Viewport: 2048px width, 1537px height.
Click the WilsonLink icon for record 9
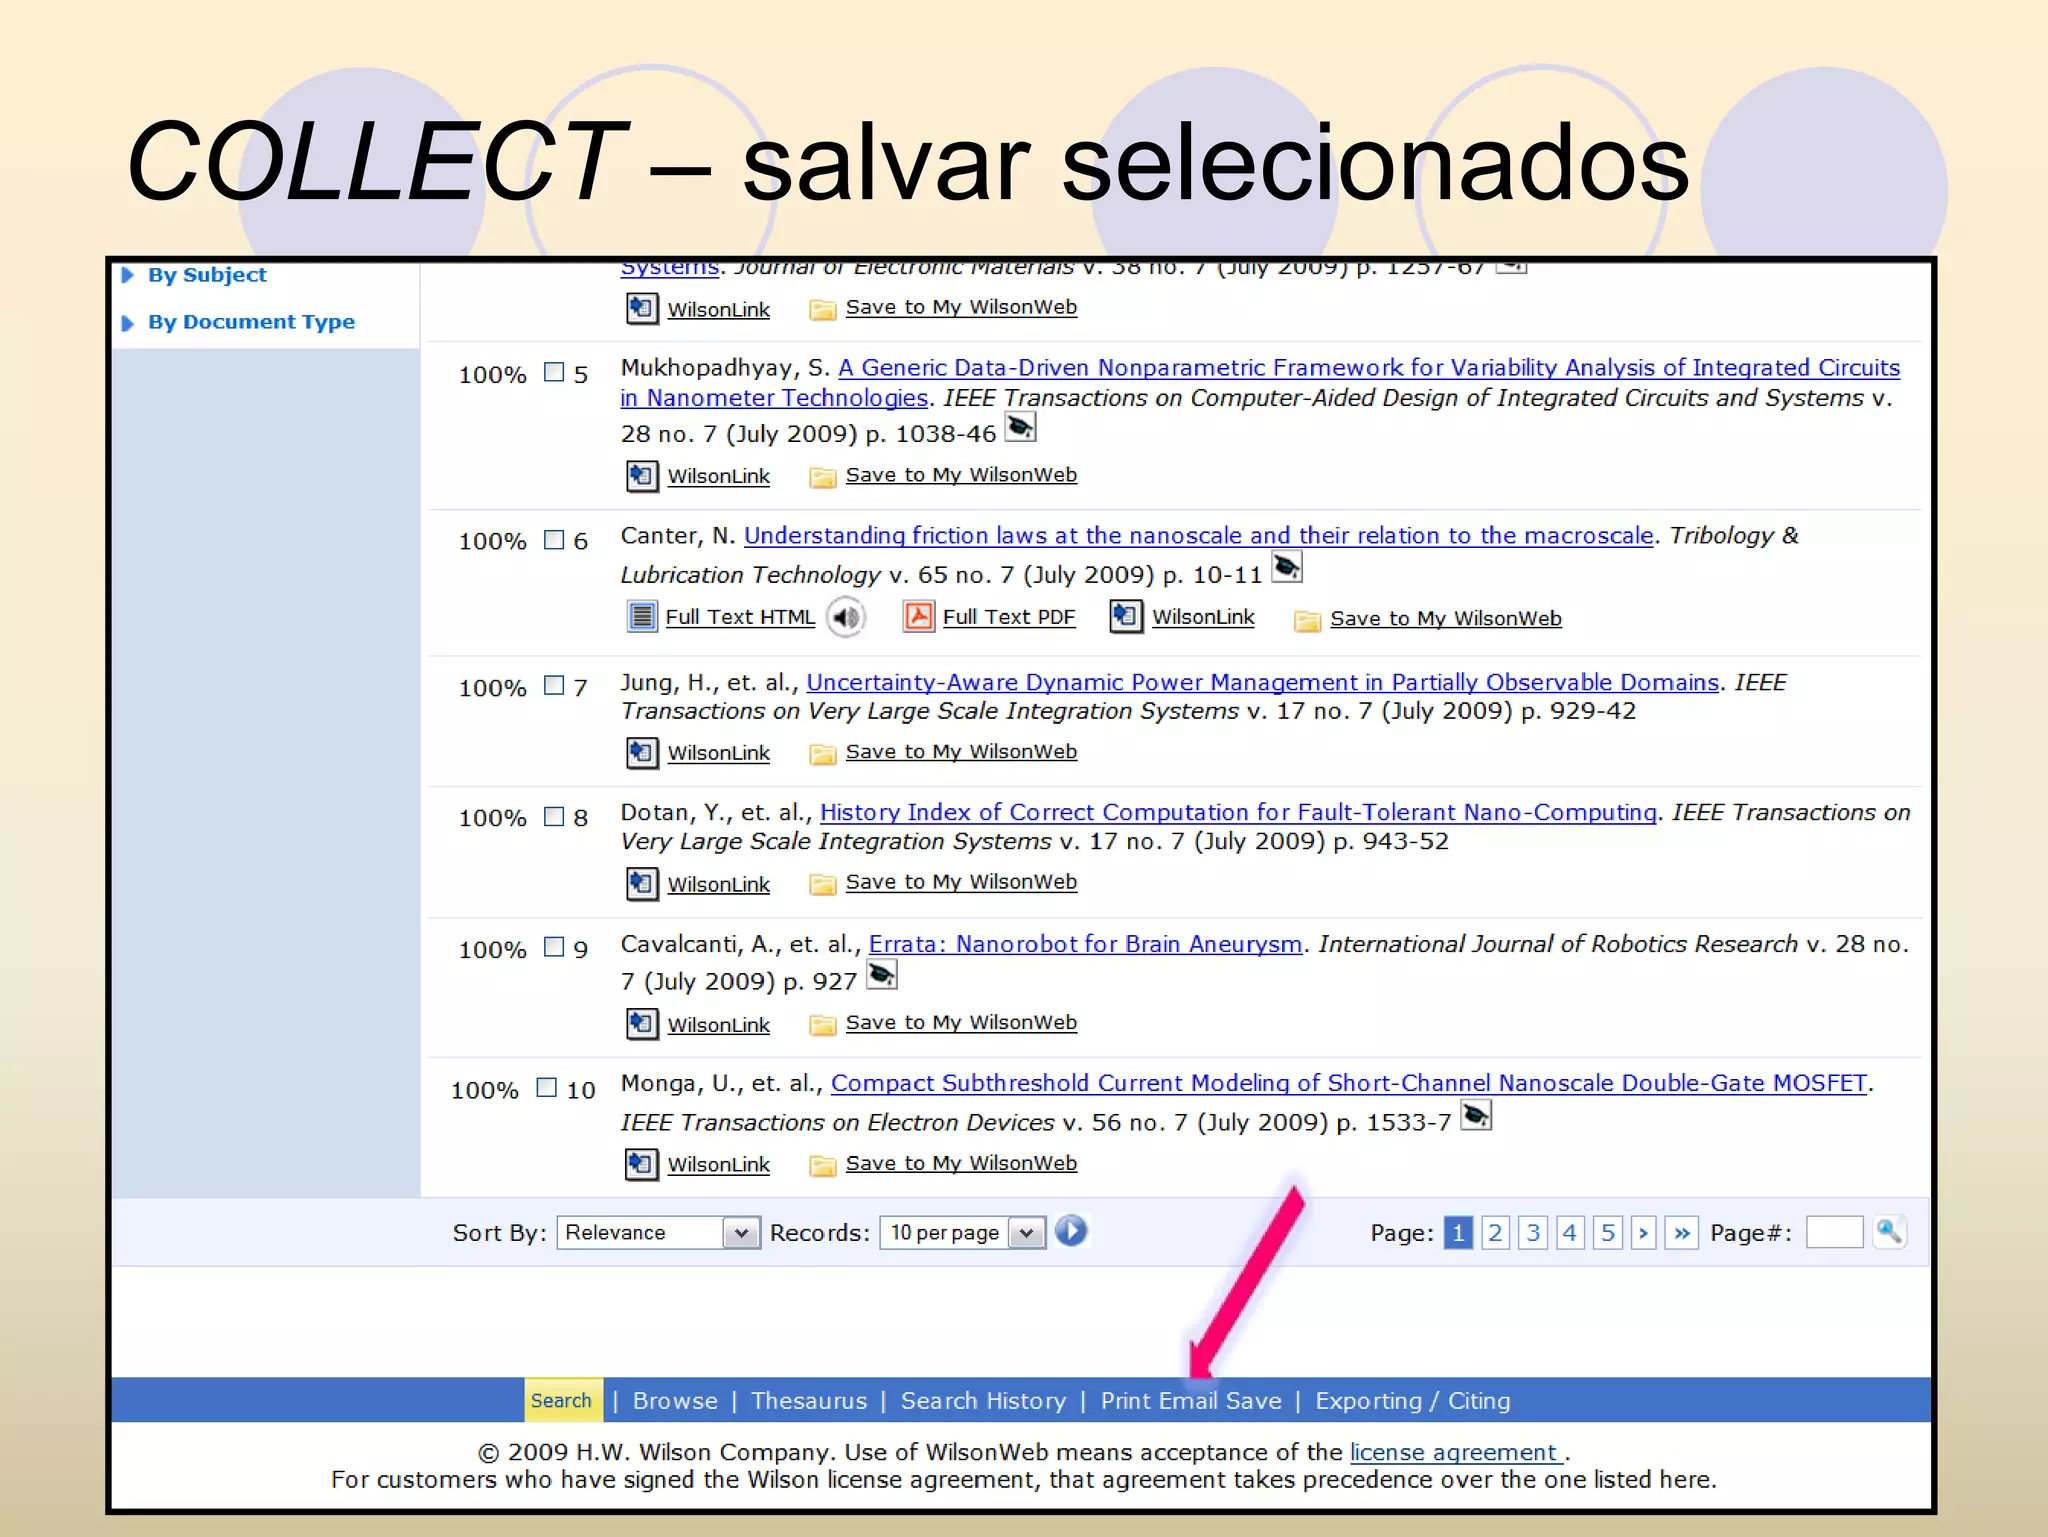642,1023
